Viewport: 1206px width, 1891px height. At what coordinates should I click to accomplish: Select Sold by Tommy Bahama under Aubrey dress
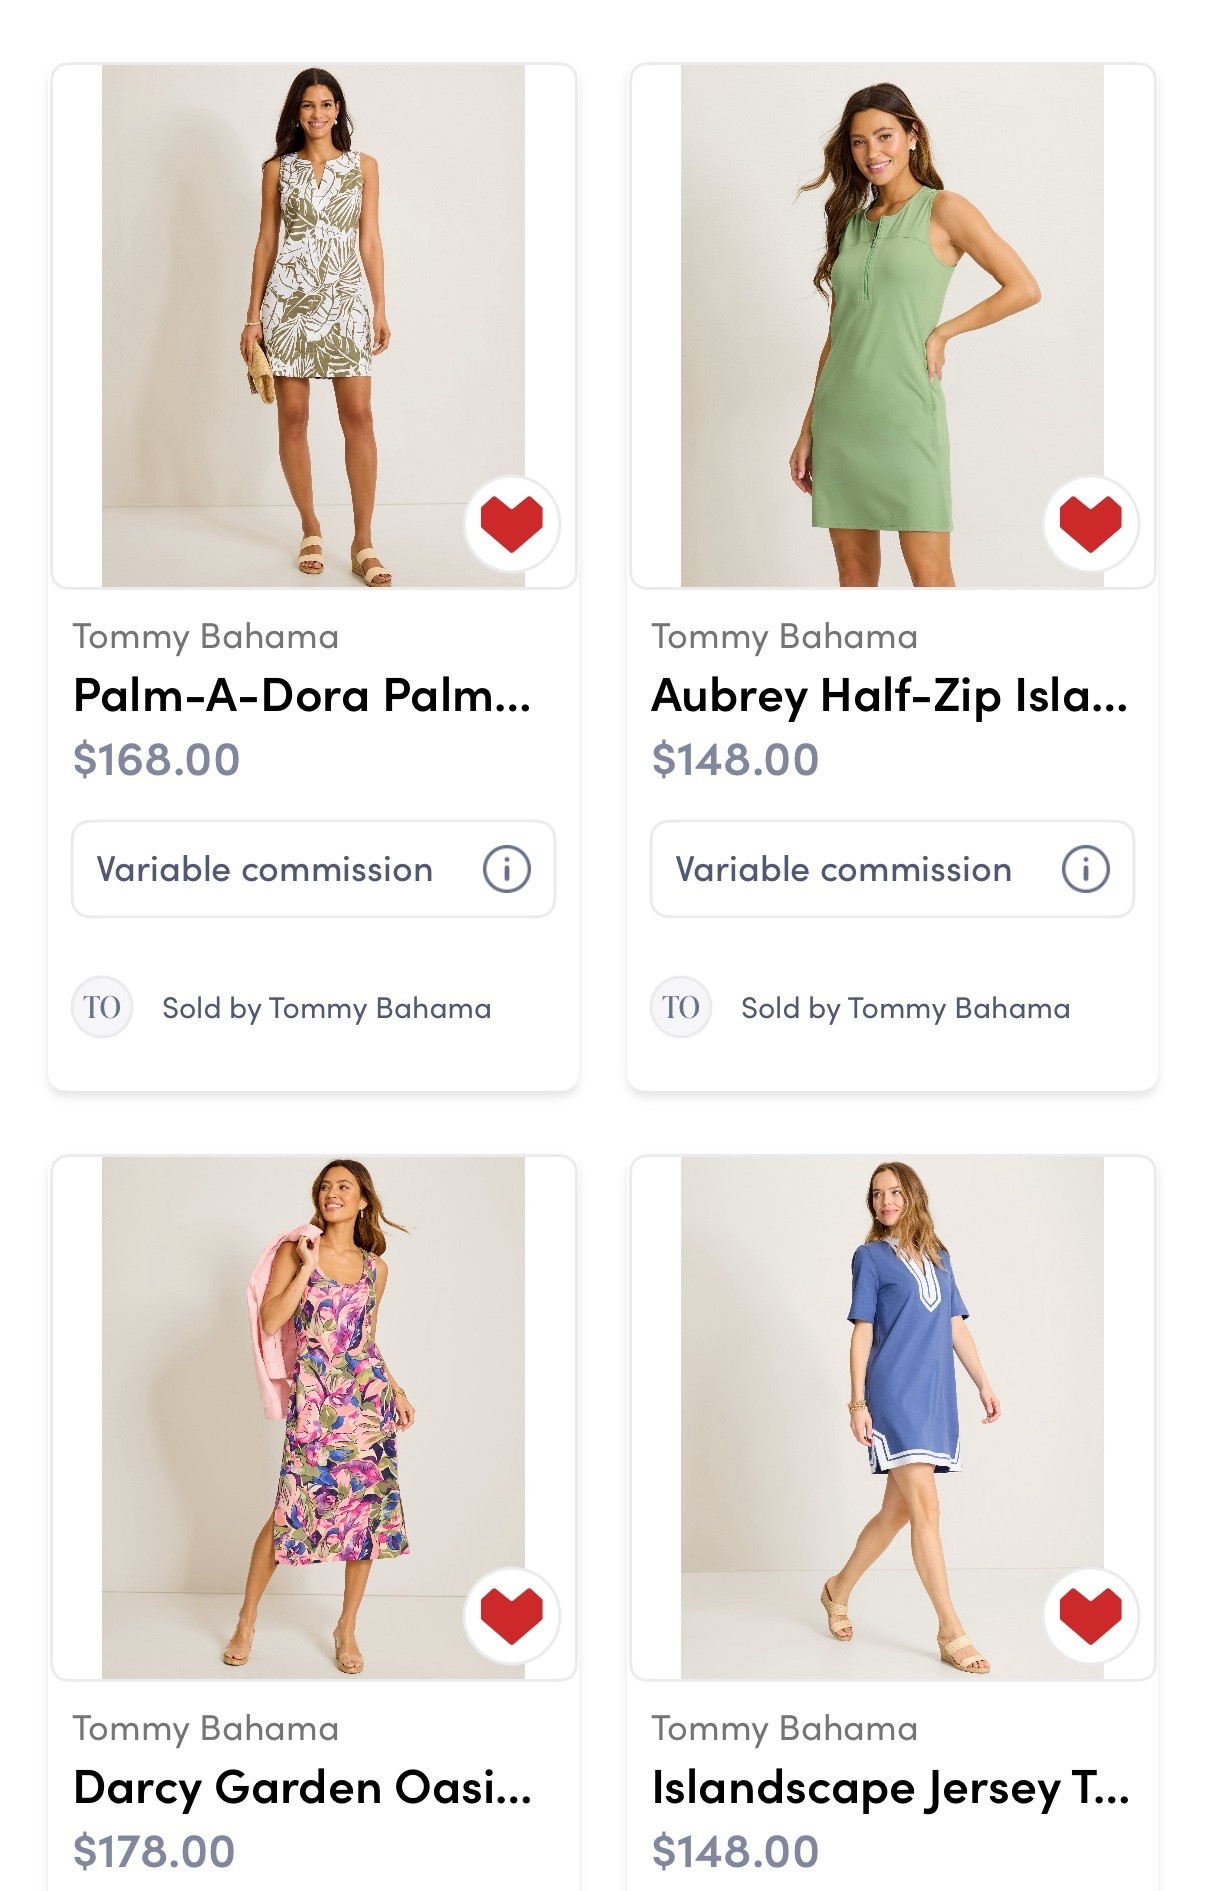[905, 1008]
